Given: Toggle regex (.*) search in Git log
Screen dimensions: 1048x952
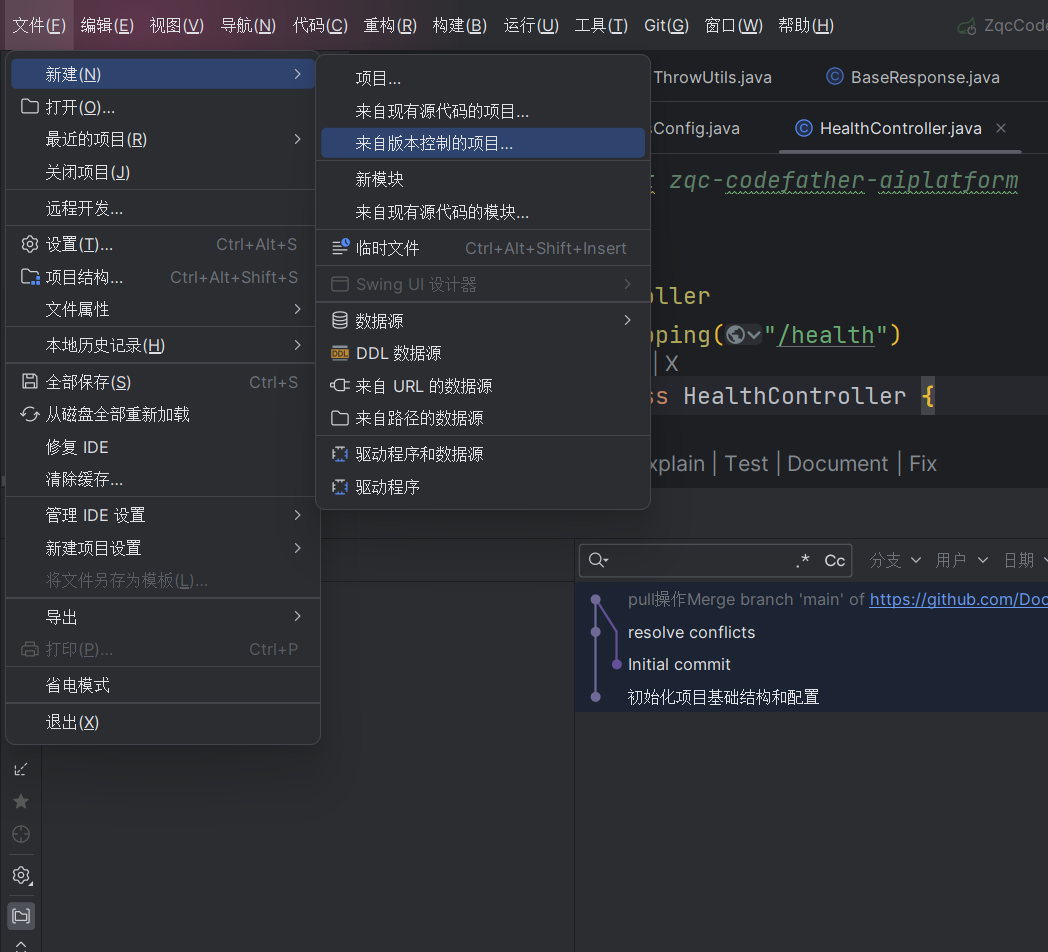Looking at the screenshot, I should click(802, 561).
